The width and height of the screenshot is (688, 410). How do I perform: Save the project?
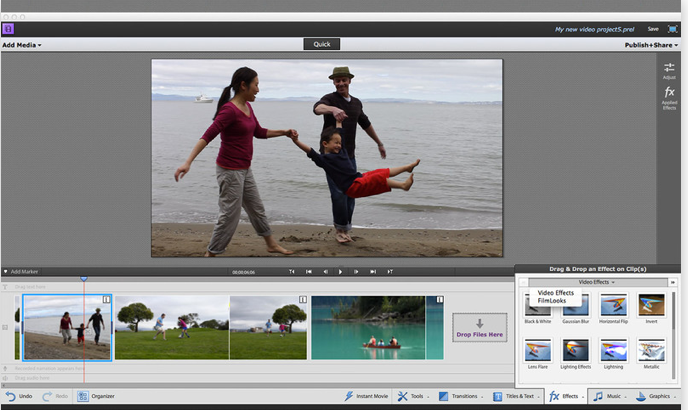(653, 29)
